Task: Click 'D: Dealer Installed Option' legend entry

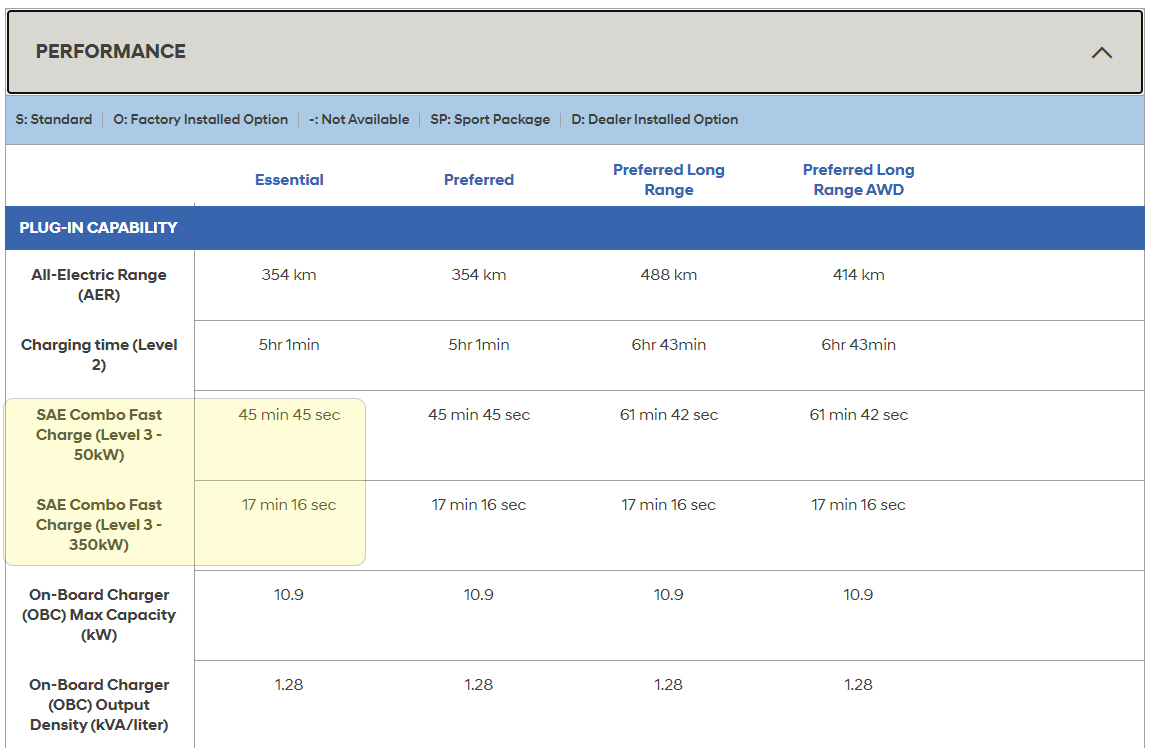Action: coord(655,120)
